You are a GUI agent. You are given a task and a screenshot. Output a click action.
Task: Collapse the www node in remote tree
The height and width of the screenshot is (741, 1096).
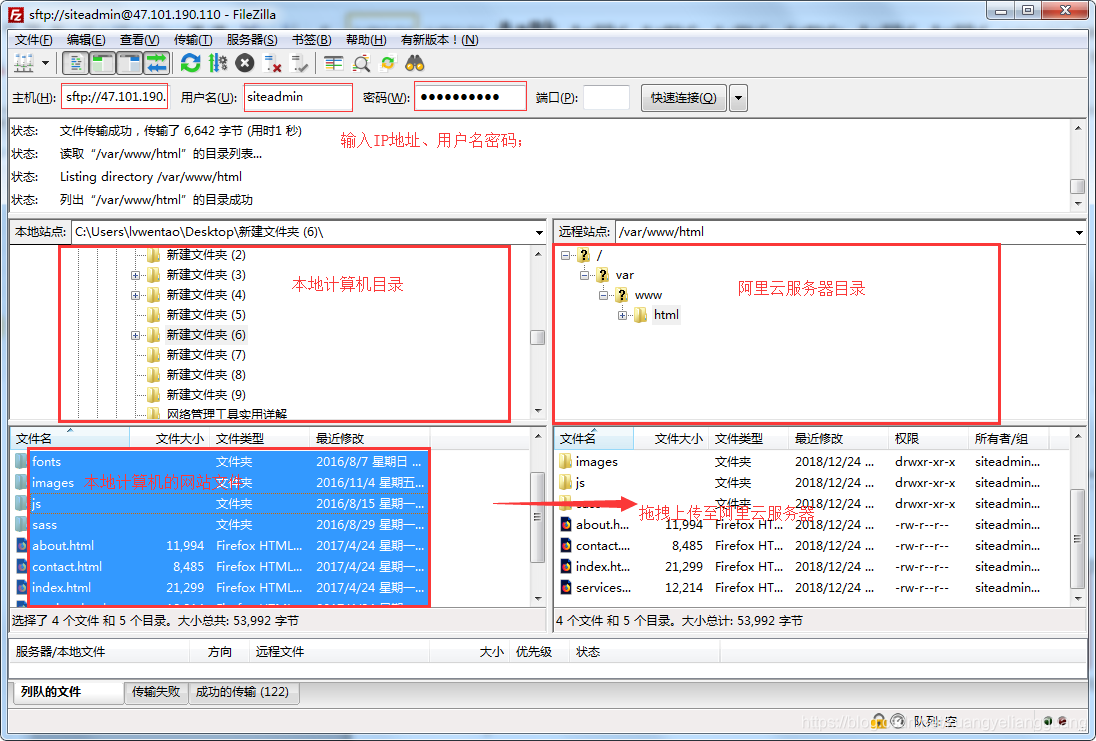coord(603,295)
